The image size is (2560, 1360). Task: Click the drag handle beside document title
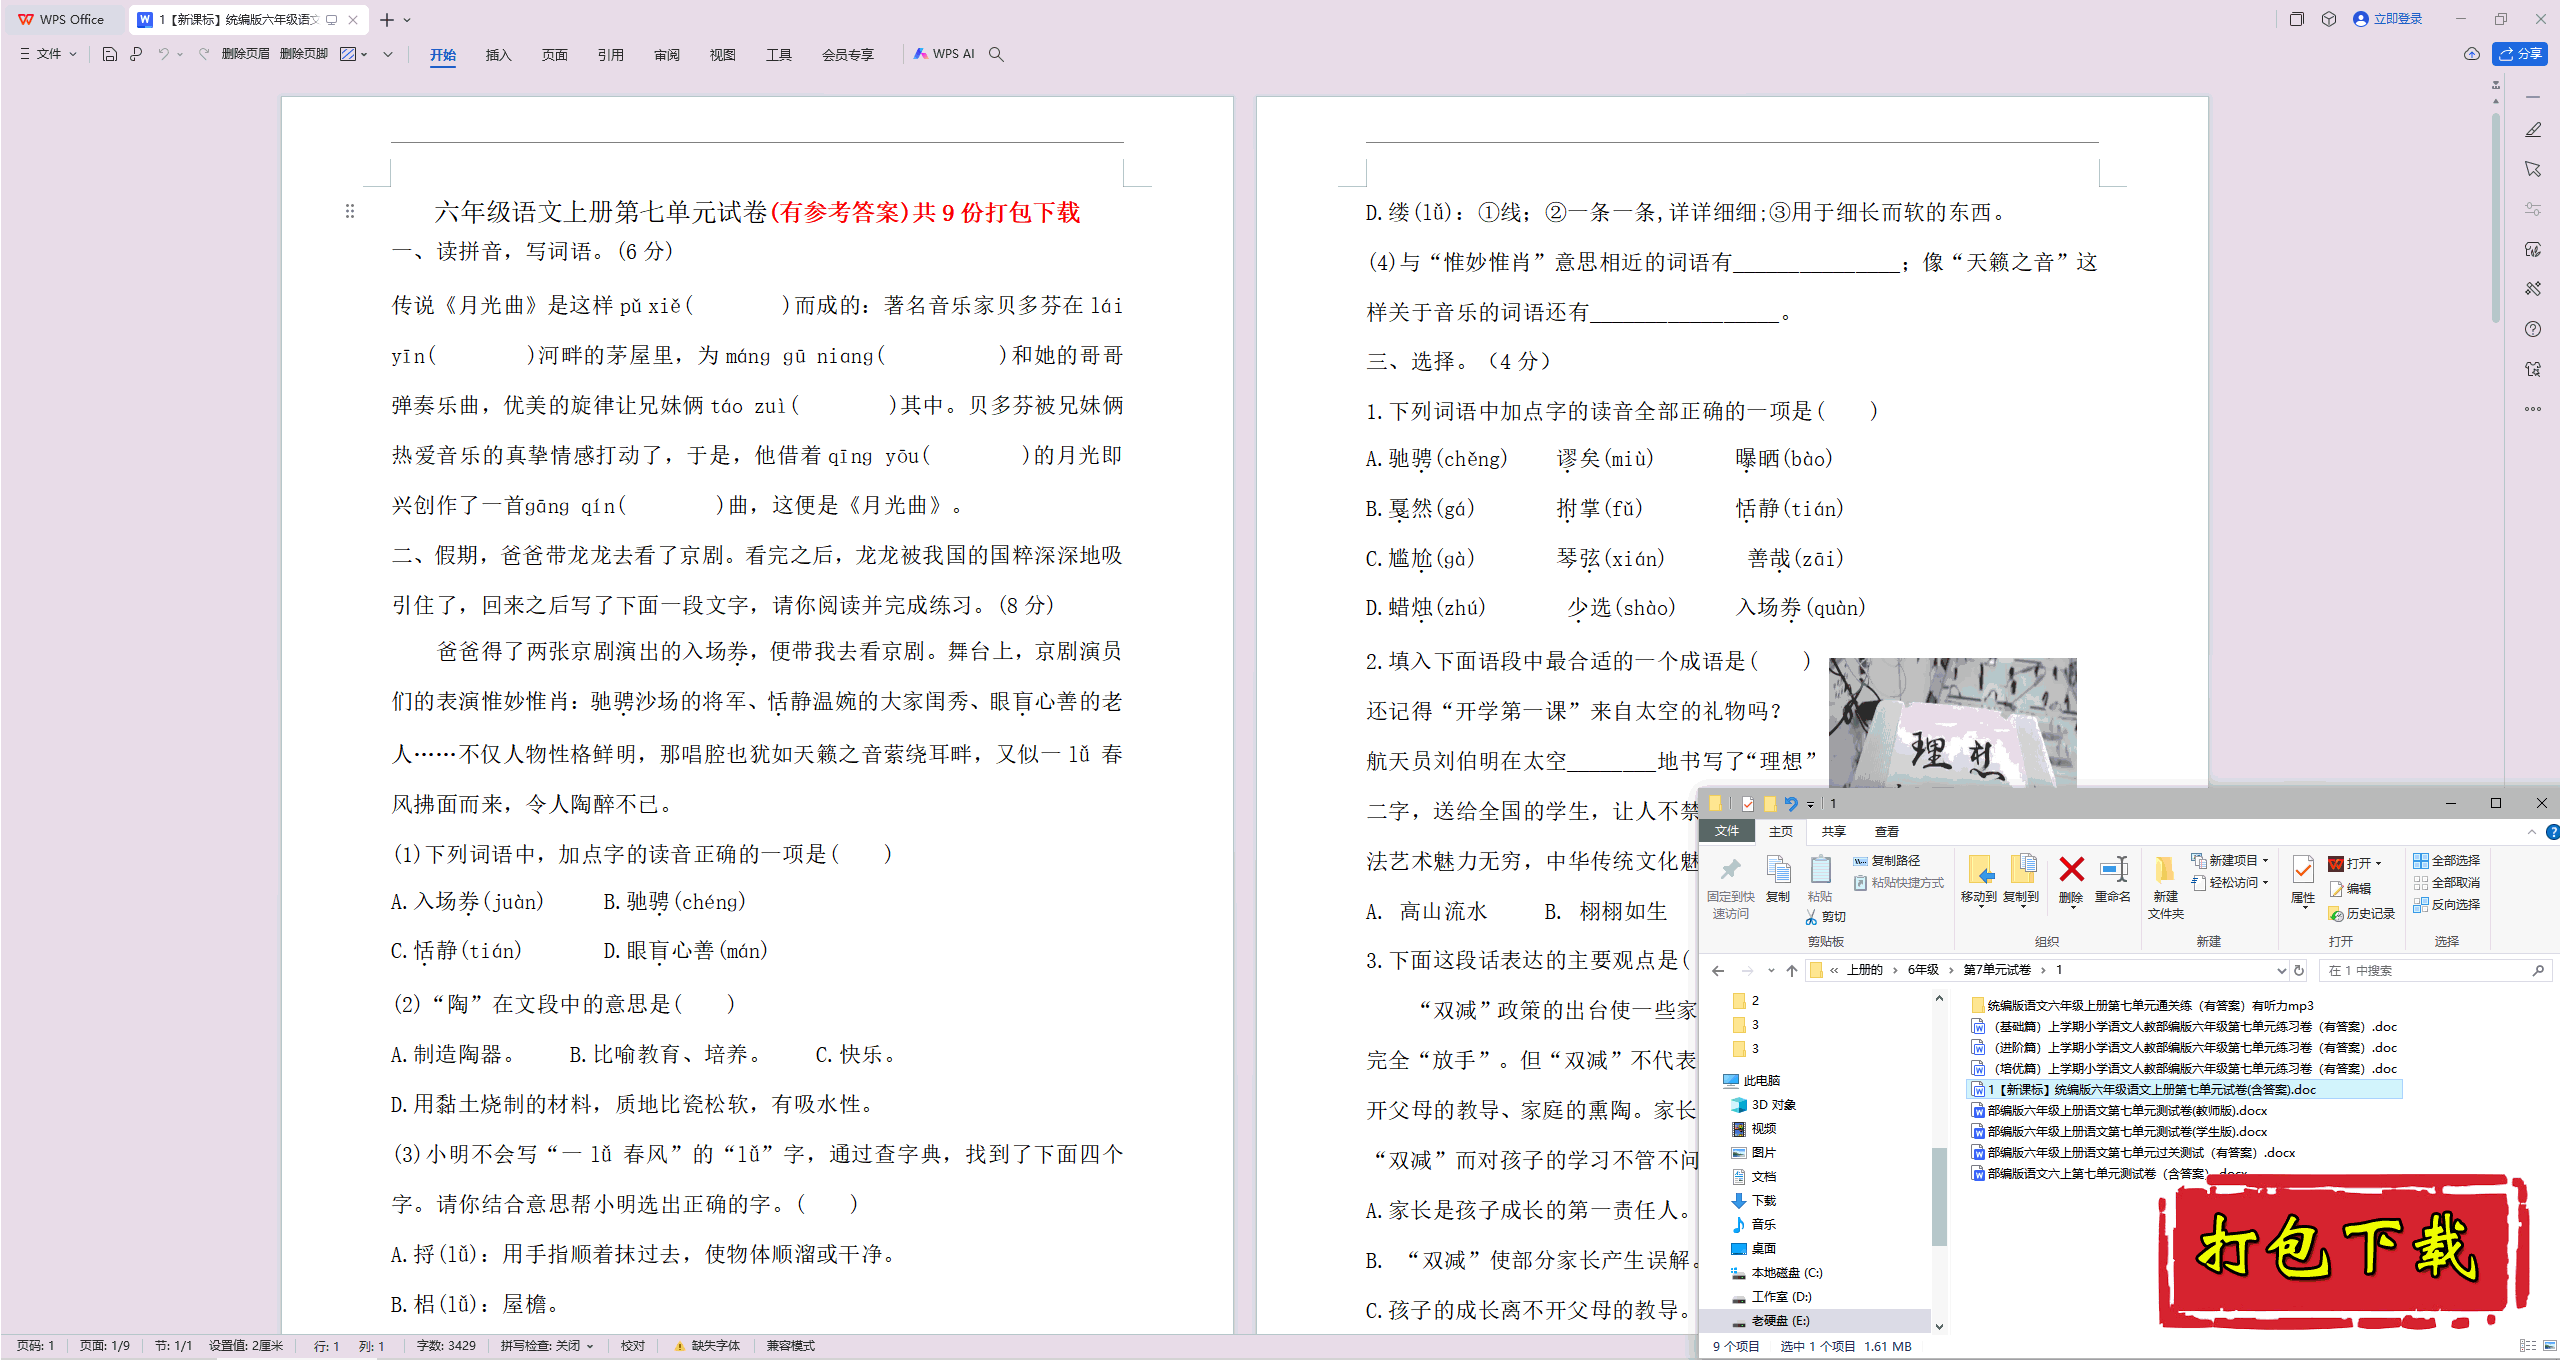tap(350, 211)
